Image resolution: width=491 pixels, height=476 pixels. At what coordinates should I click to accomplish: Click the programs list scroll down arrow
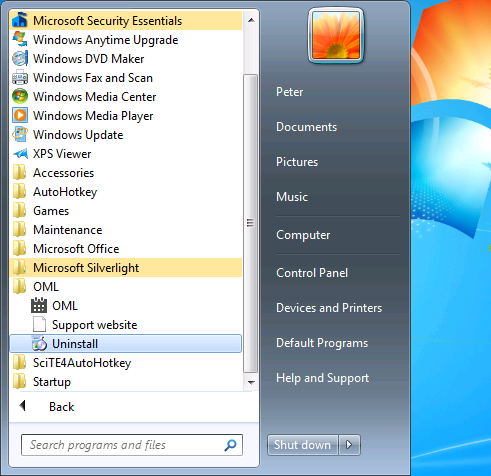[x=251, y=383]
